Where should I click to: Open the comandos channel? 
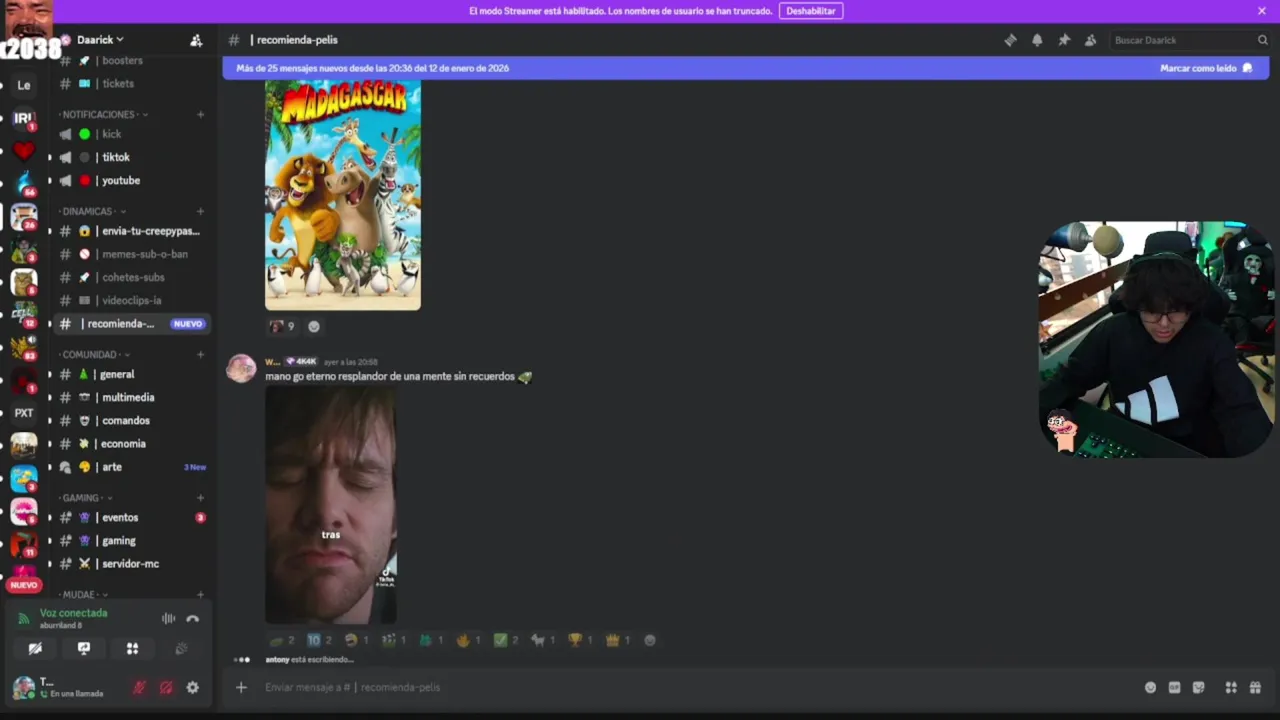point(132,421)
